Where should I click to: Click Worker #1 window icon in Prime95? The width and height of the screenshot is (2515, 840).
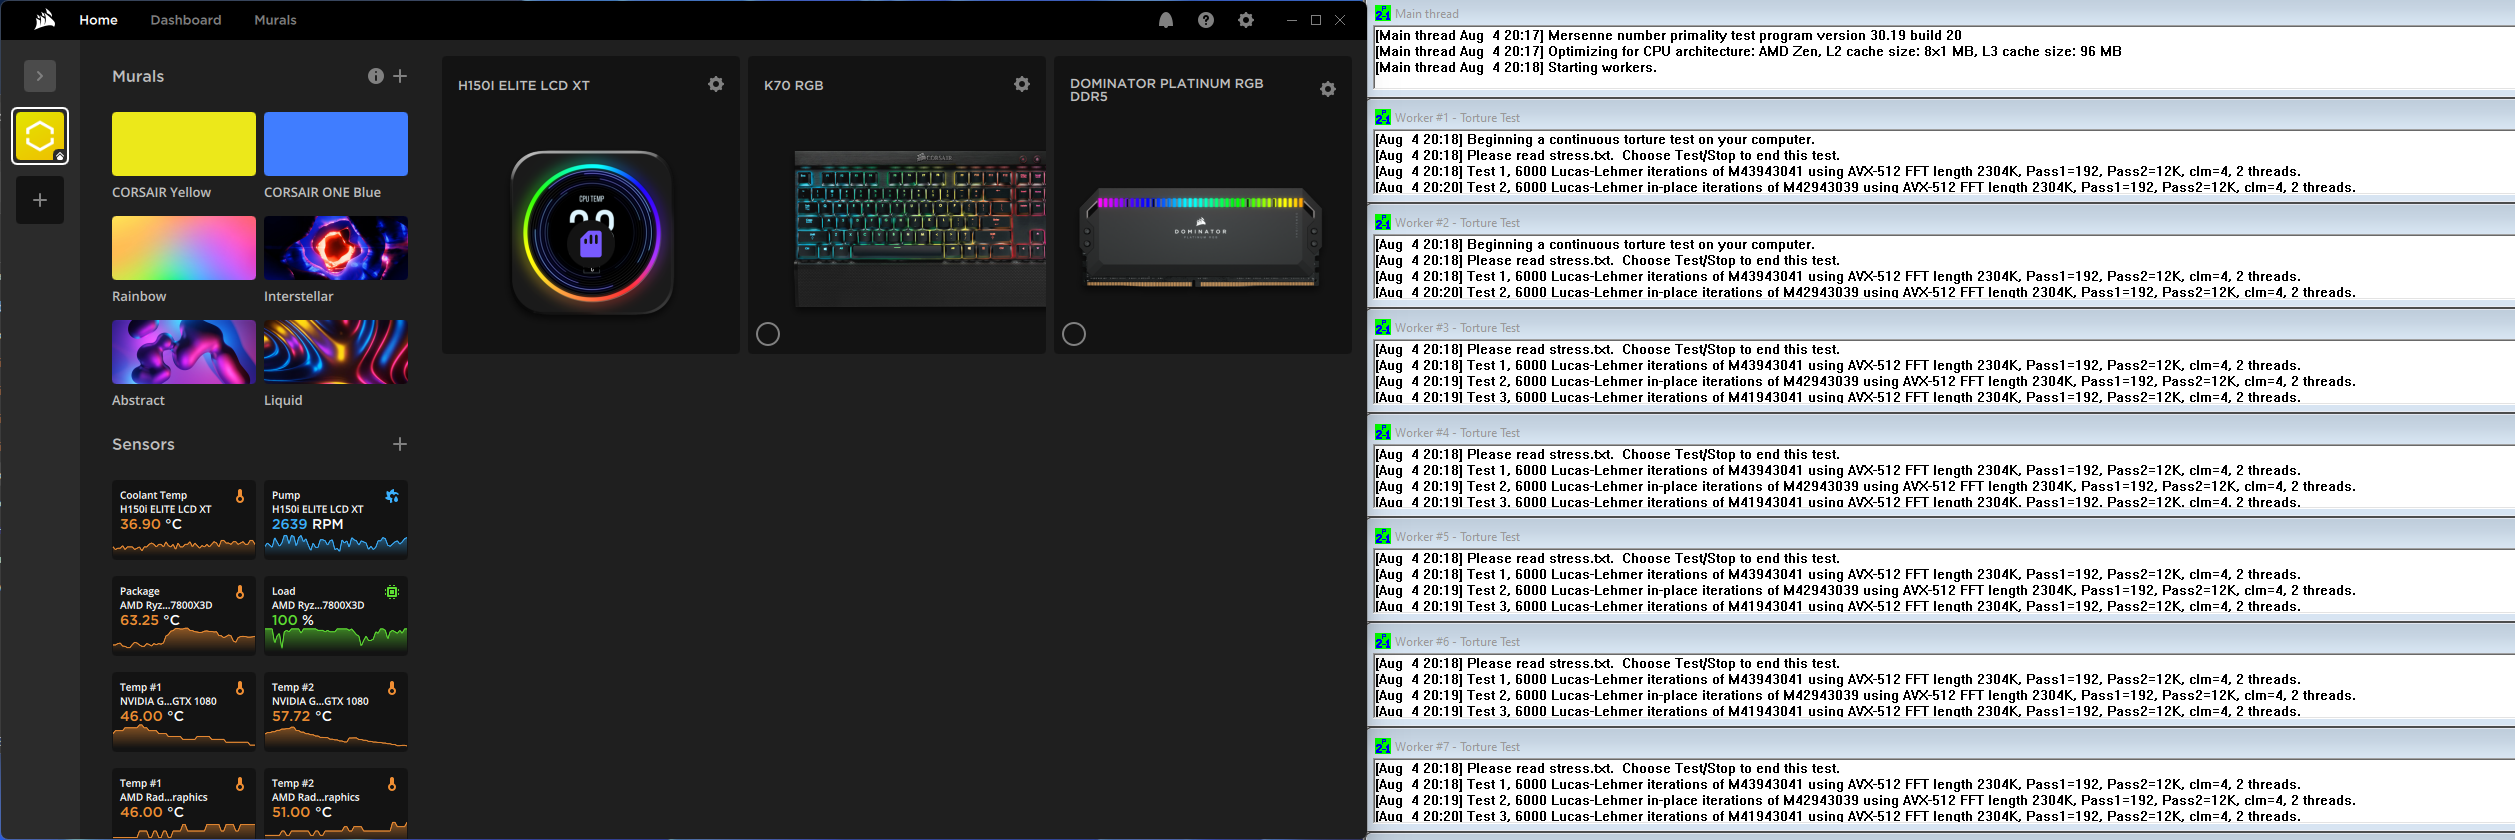[1383, 117]
